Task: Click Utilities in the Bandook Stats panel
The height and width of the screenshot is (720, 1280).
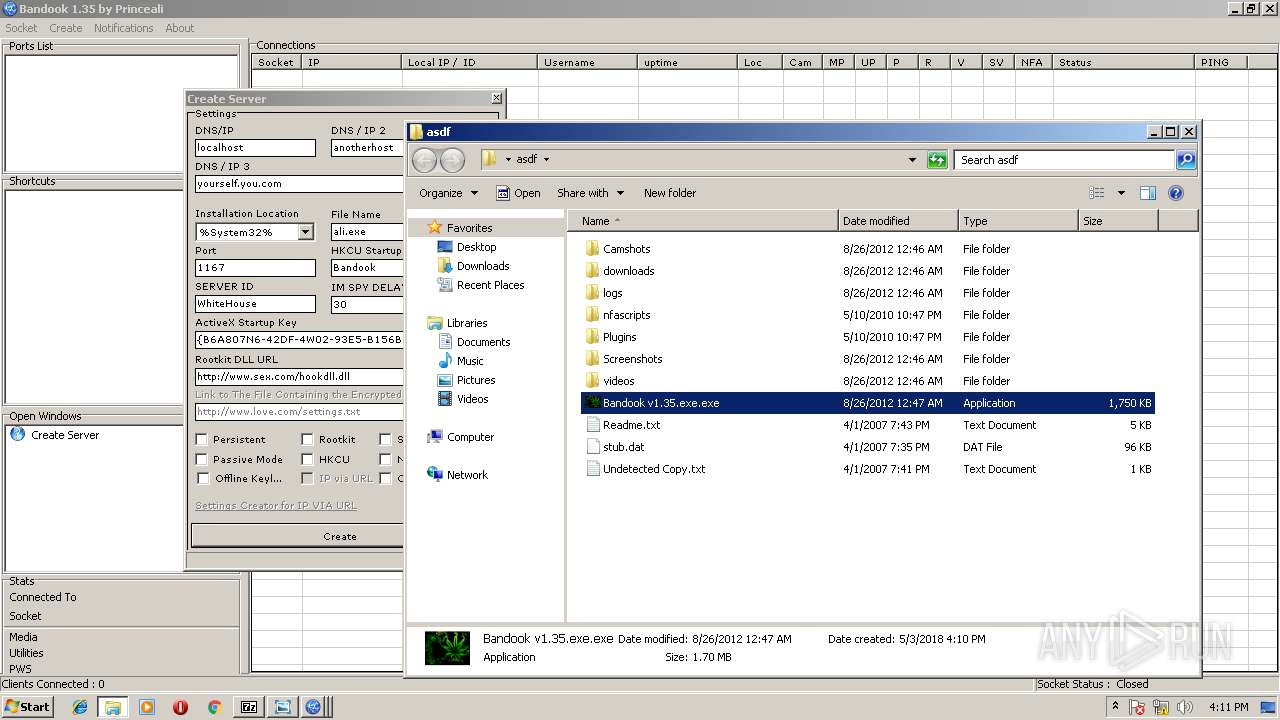Action: click(x=26, y=653)
